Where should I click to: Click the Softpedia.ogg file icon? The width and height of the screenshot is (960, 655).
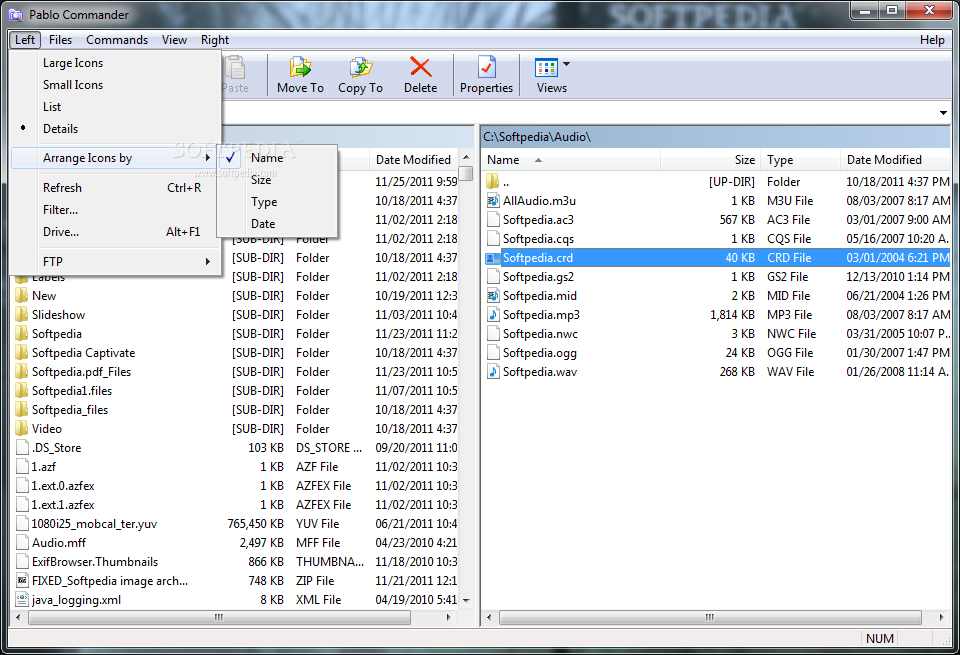pos(493,353)
